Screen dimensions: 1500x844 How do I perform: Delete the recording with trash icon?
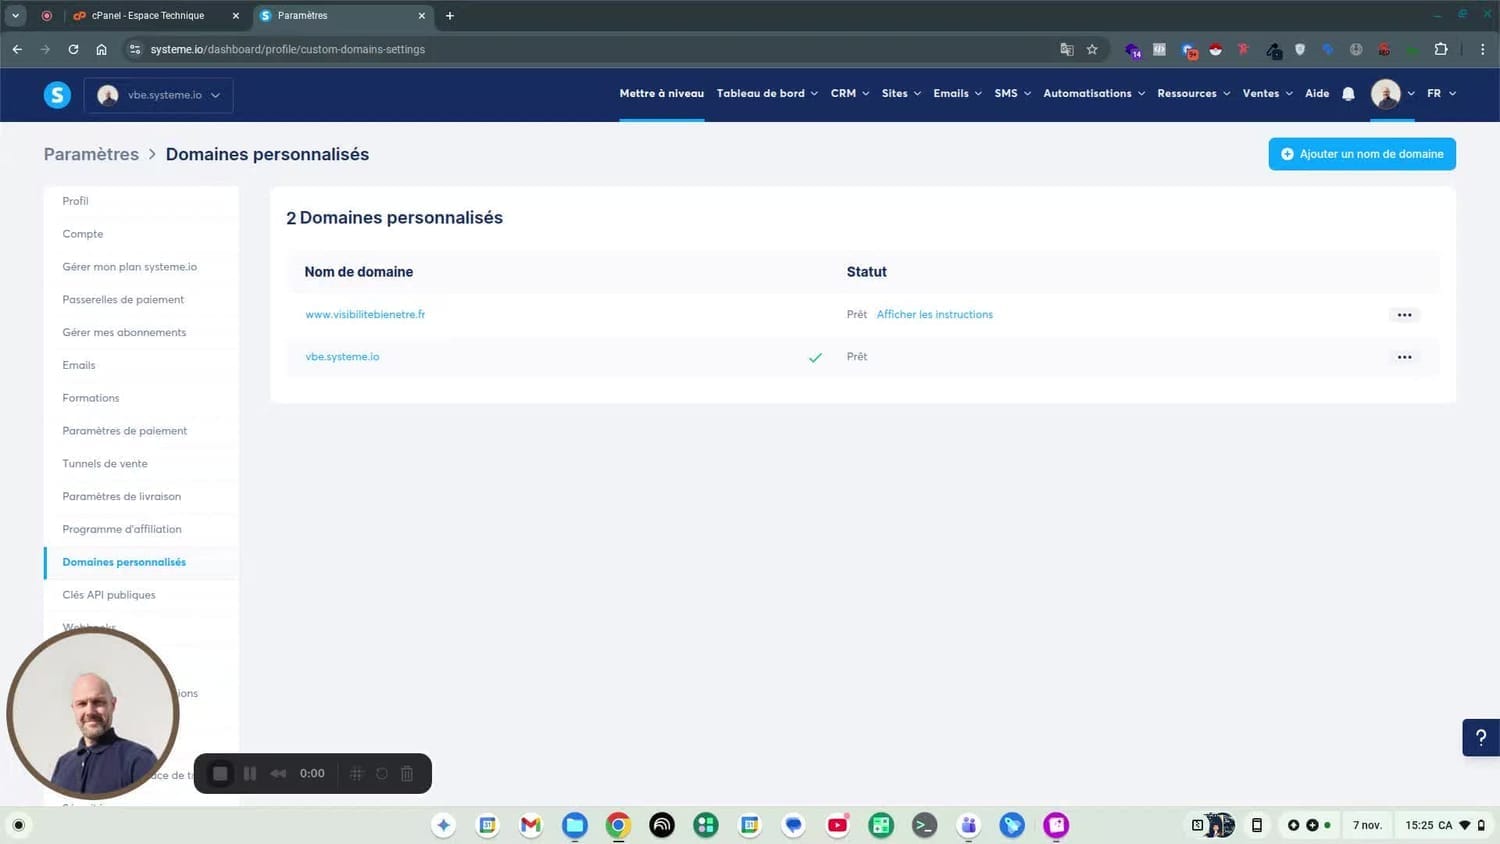(x=407, y=773)
